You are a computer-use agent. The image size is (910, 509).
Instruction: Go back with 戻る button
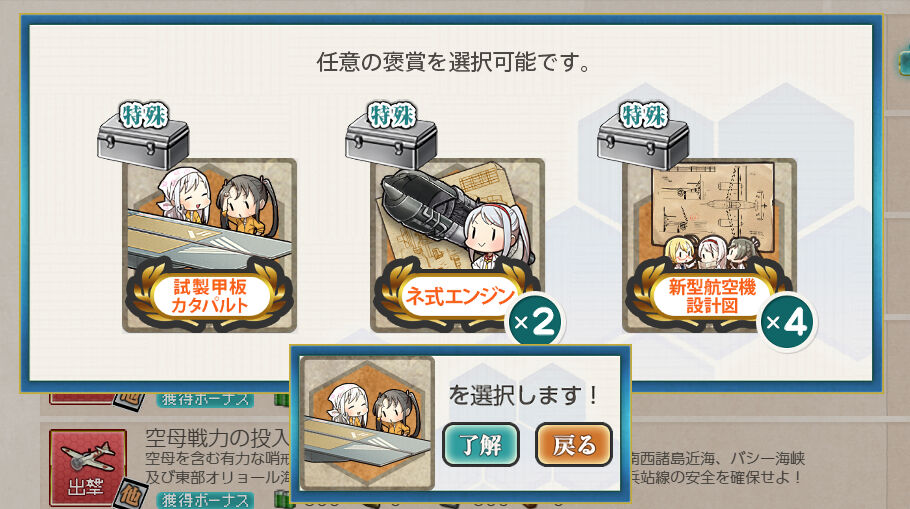(x=573, y=445)
